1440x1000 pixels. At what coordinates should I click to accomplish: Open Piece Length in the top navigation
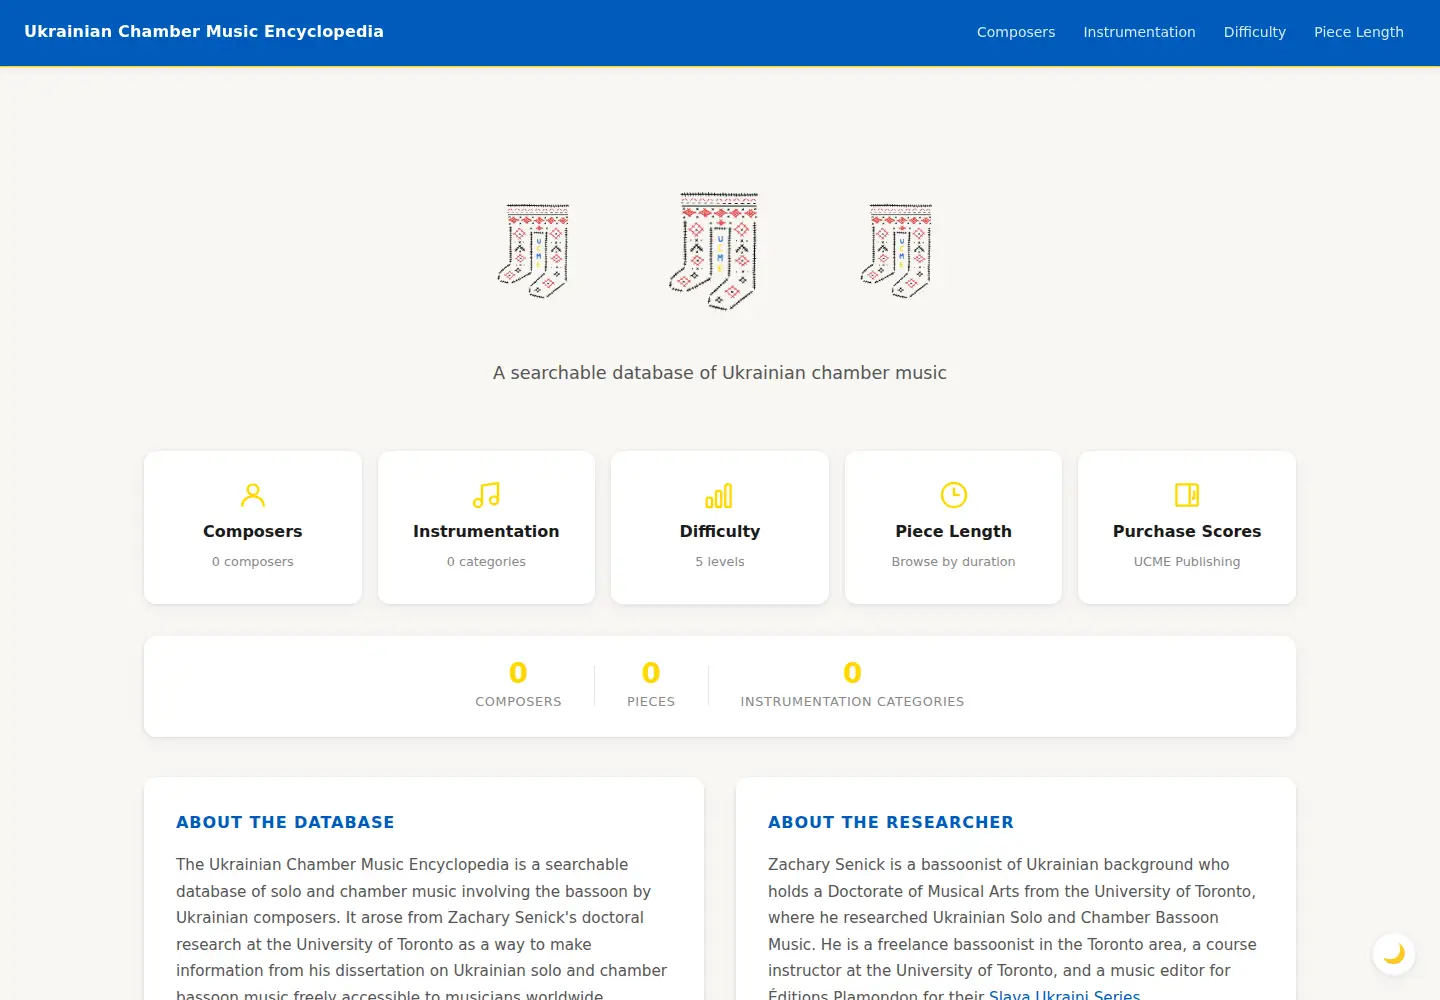[x=1359, y=32]
